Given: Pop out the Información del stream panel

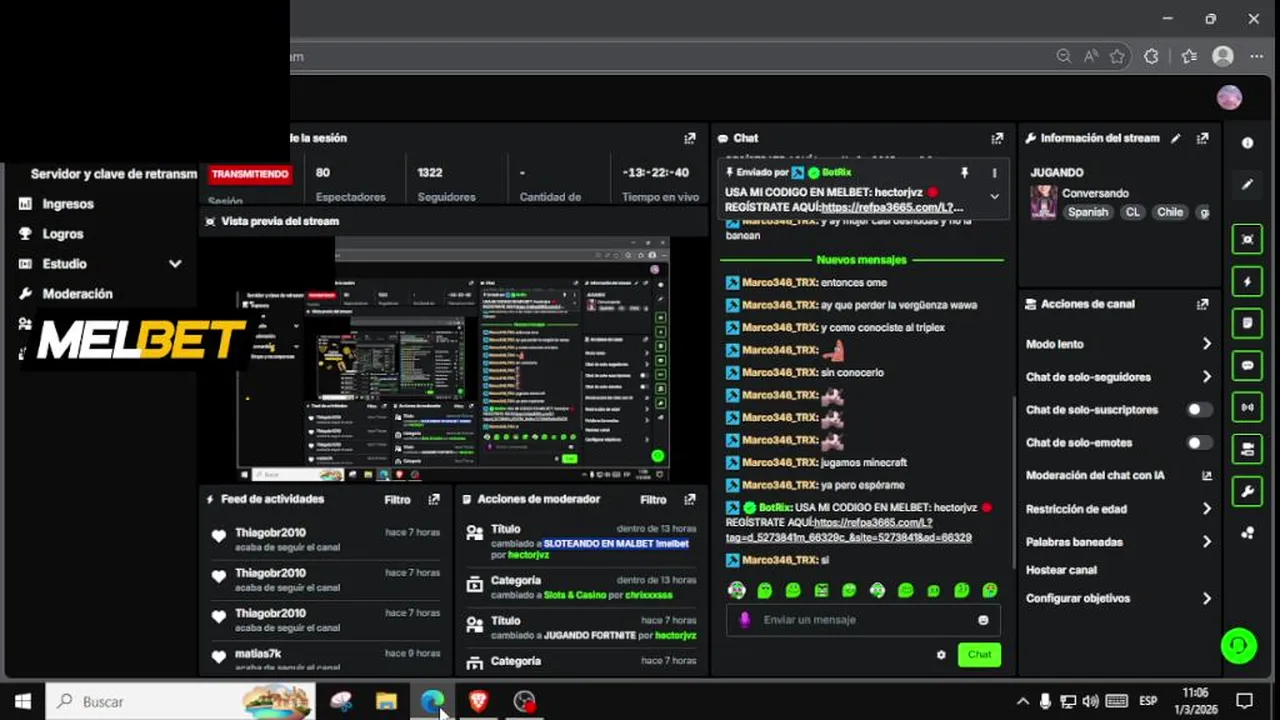Looking at the screenshot, I should tap(1203, 138).
